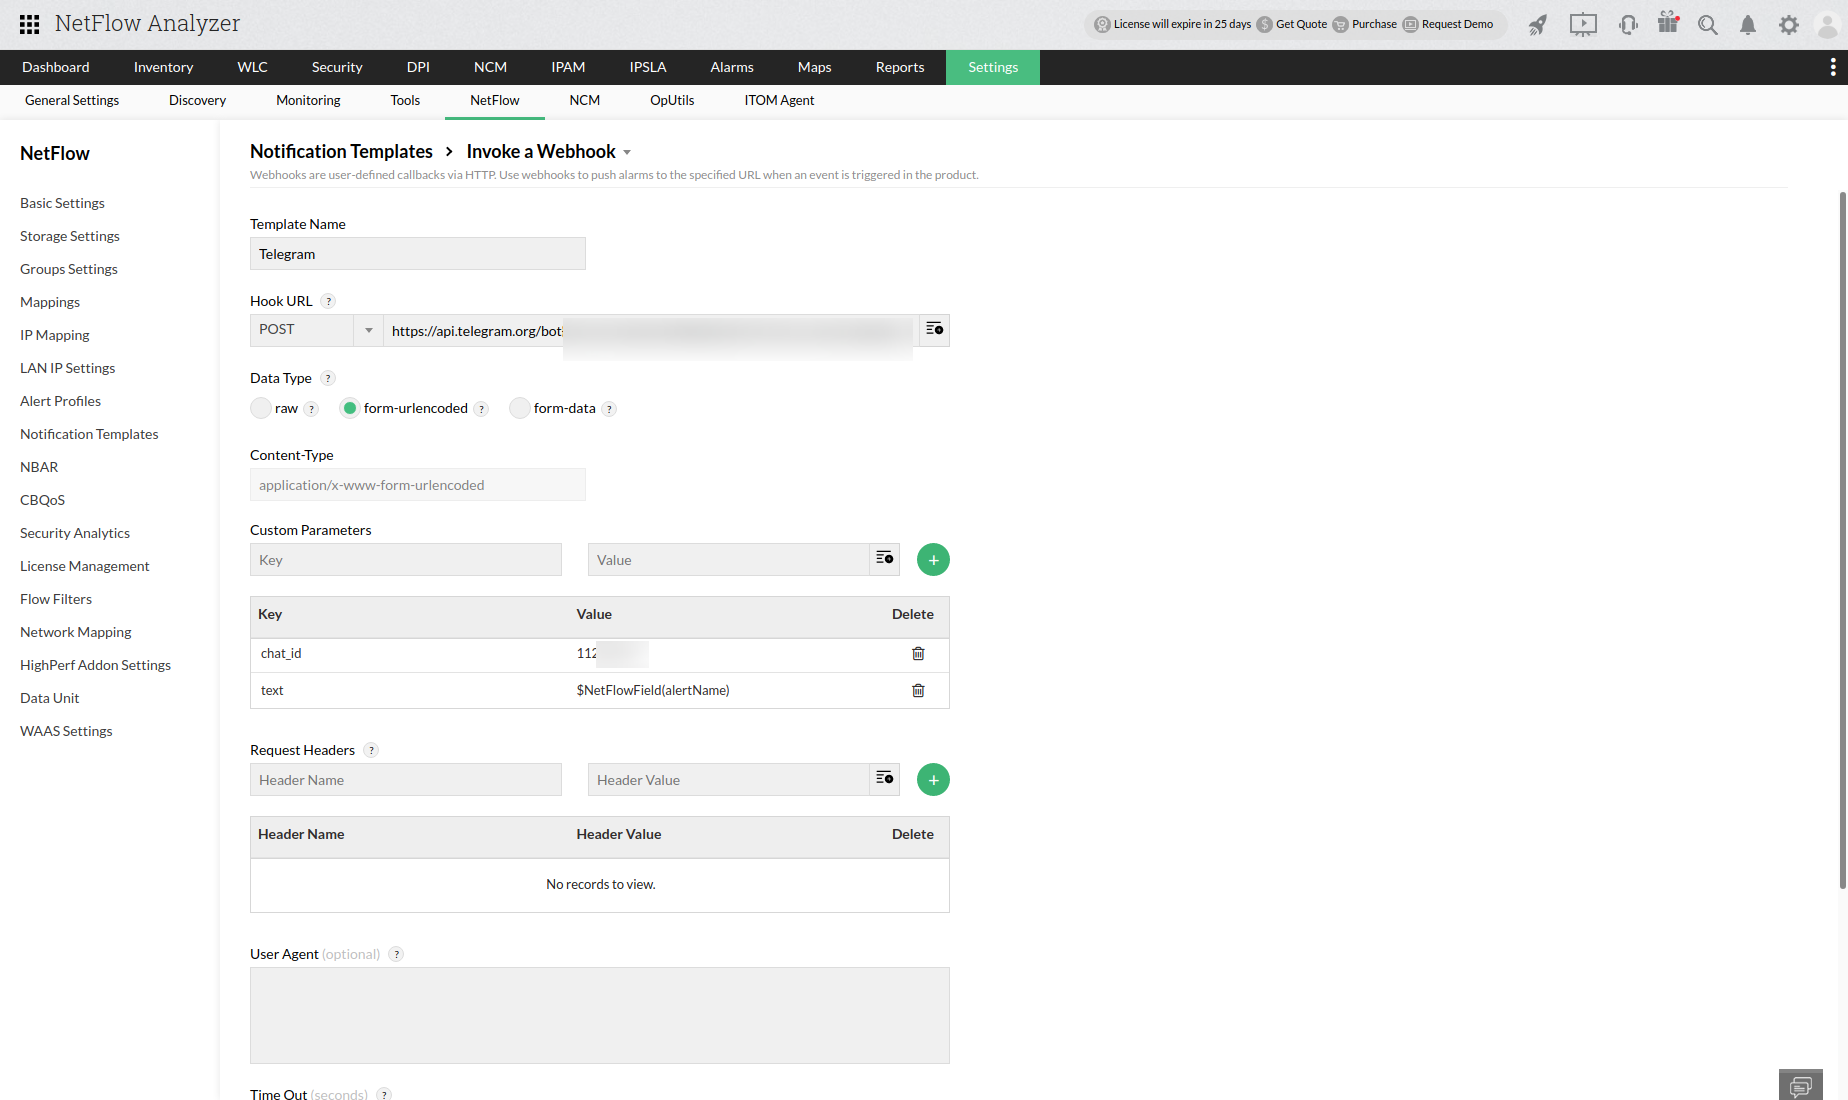Open the alarms bell icon
The height and width of the screenshot is (1100, 1848).
pyautogui.click(x=1747, y=25)
